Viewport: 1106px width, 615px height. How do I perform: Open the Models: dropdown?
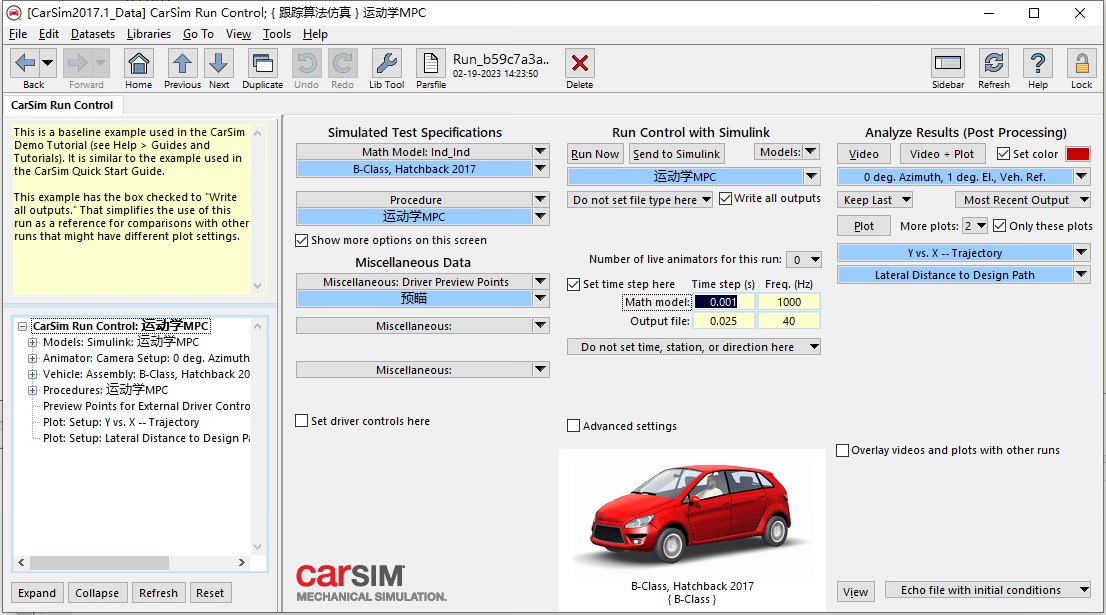coord(786,152)
